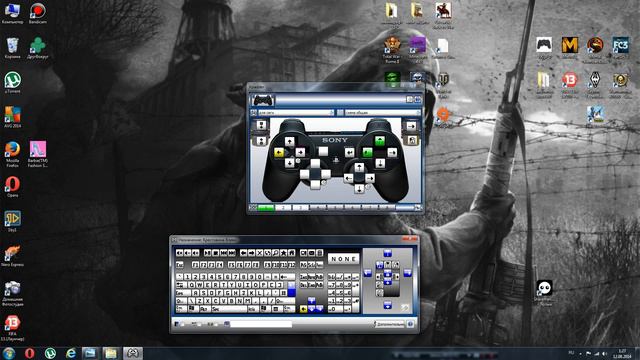
Task: Select right stick up-arrow assignment
Action: click(359, 167)
